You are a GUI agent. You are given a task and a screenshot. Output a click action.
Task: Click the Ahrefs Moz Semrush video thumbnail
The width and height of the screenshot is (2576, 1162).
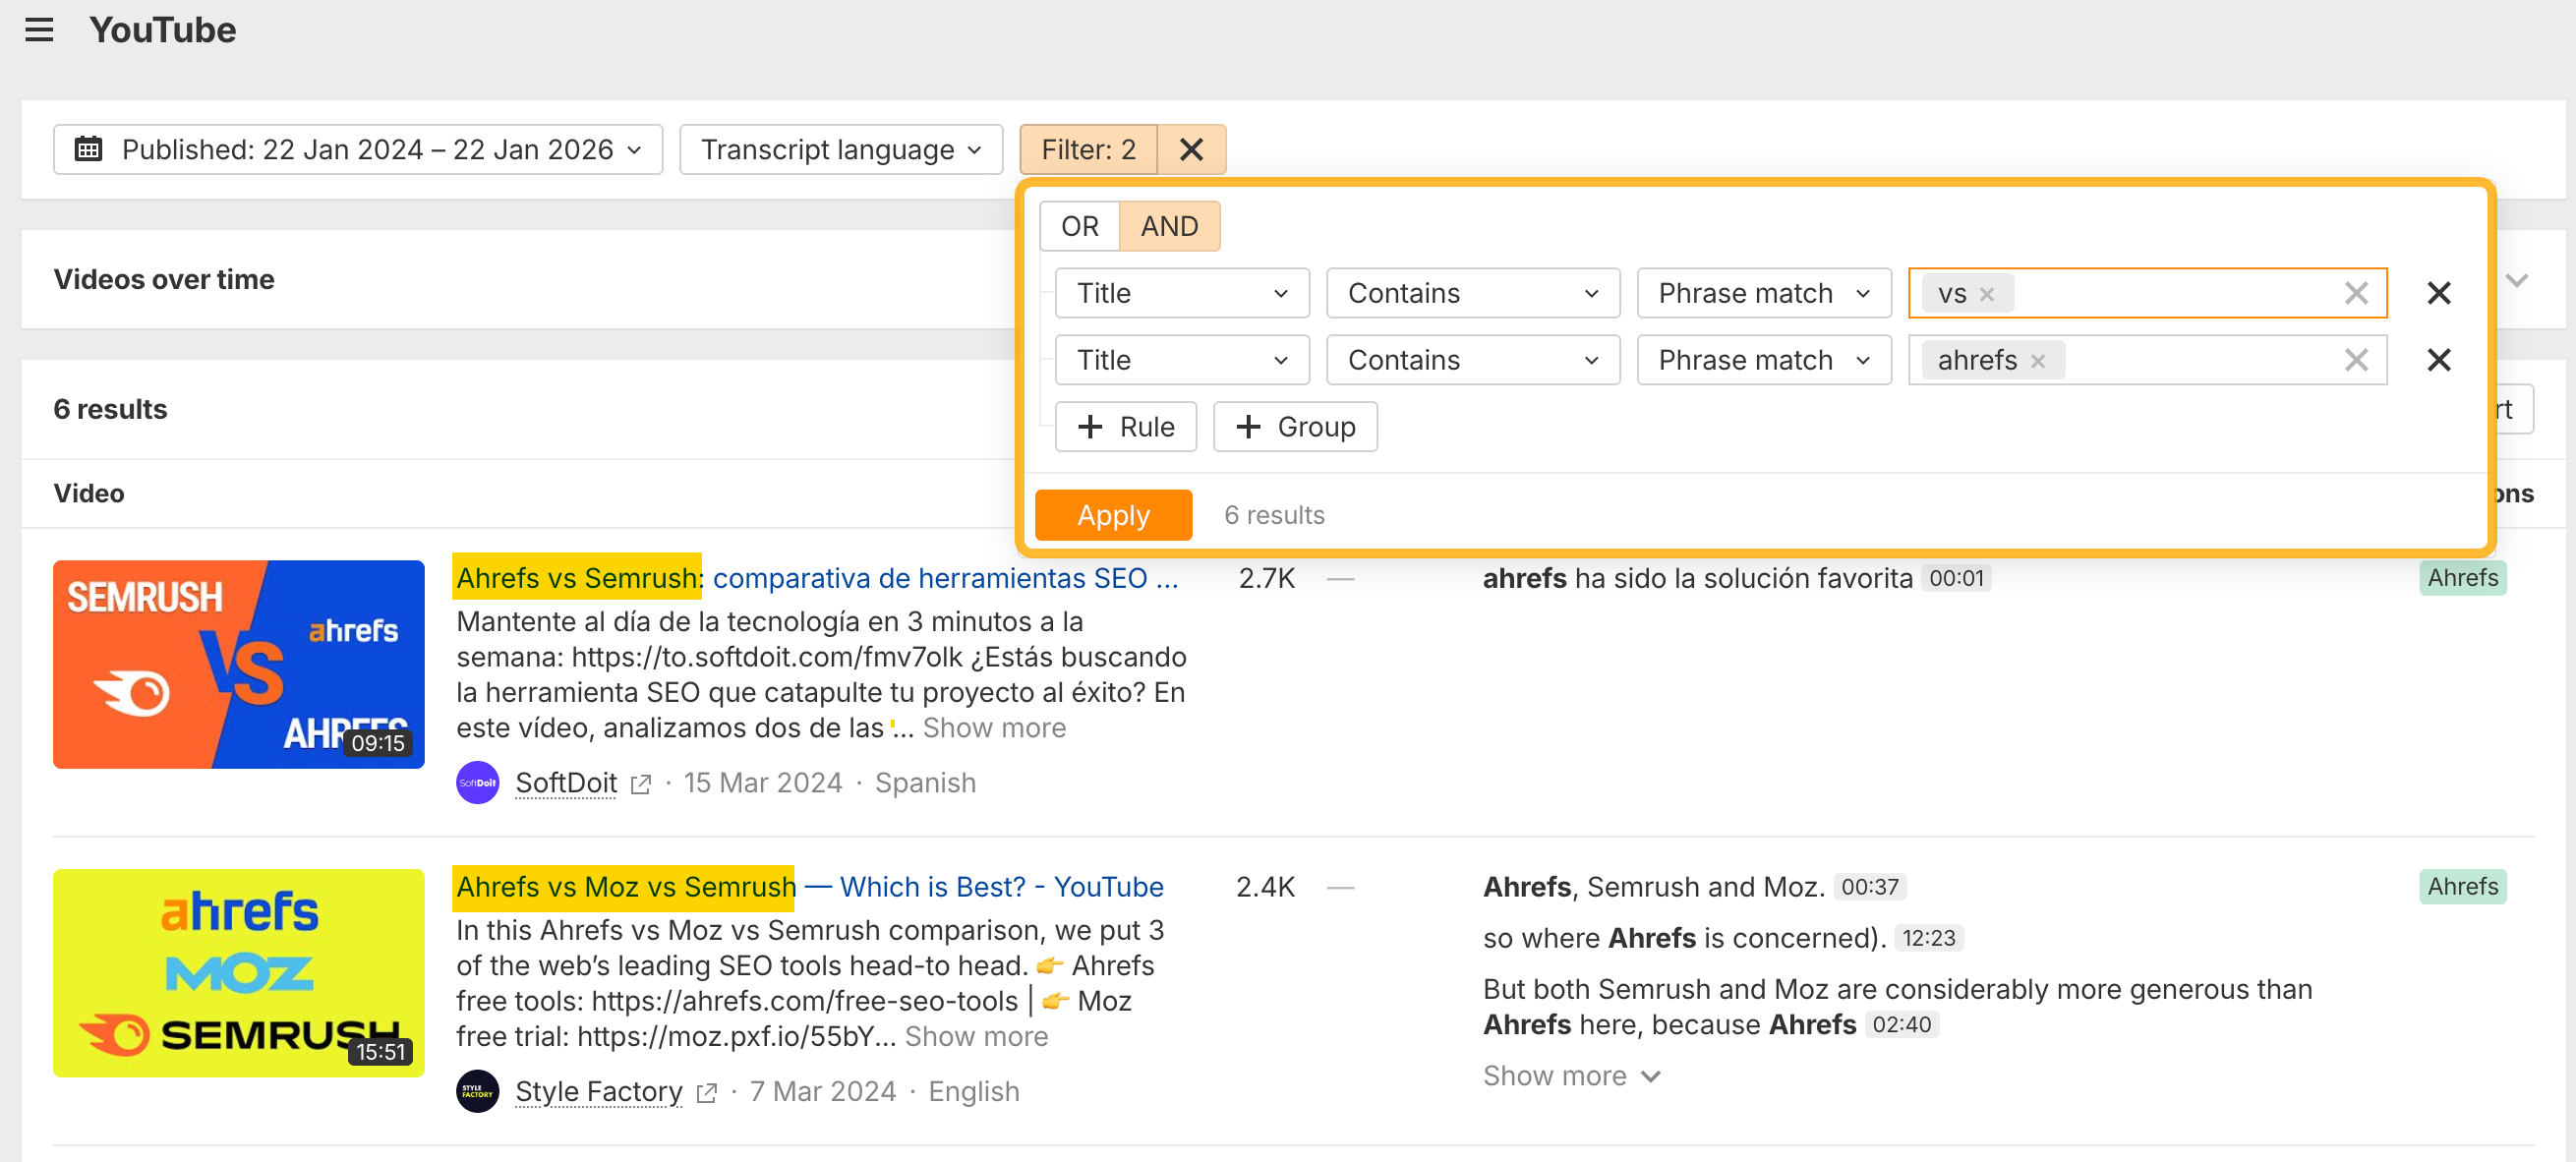[239, 973]
